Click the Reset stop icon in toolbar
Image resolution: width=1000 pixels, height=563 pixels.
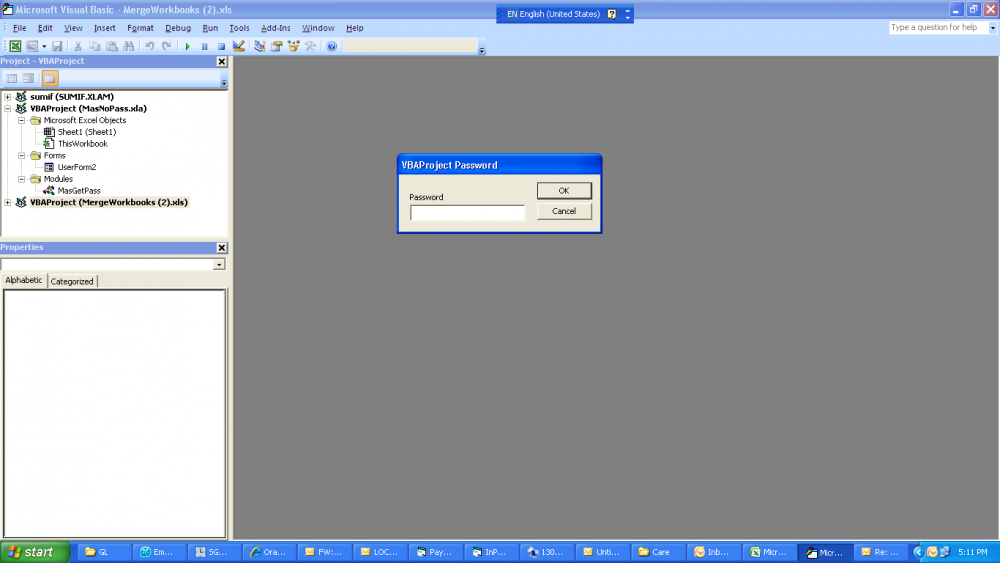point(221,46)
